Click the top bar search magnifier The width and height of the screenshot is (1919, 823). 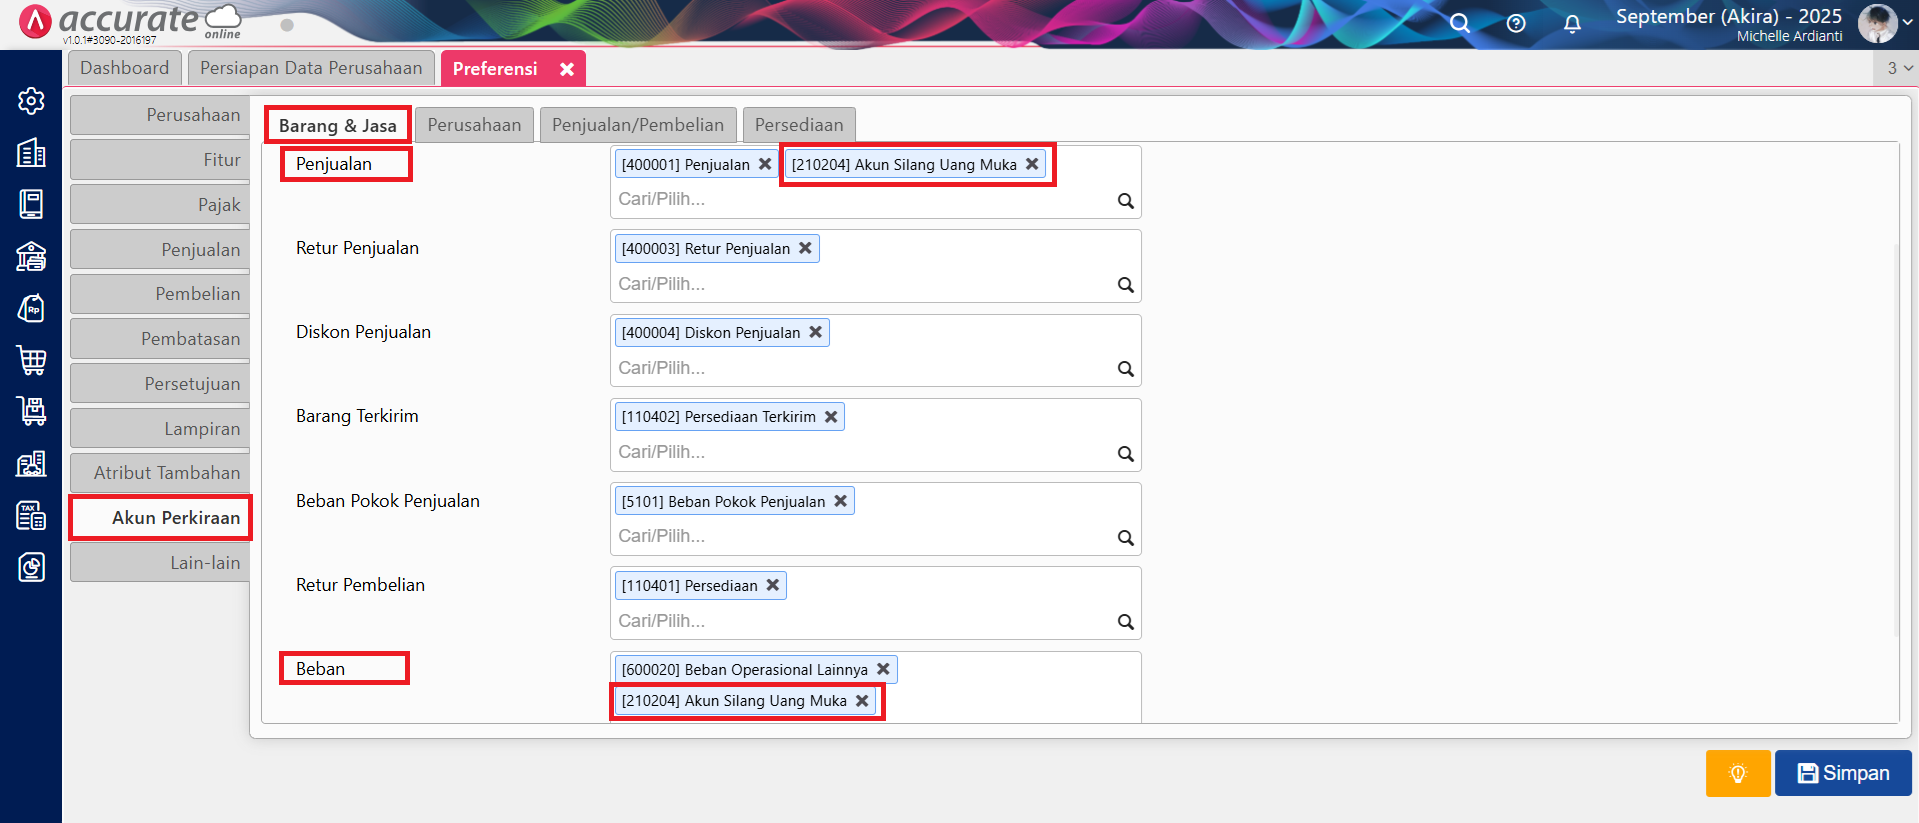[x=1460, y=24]
